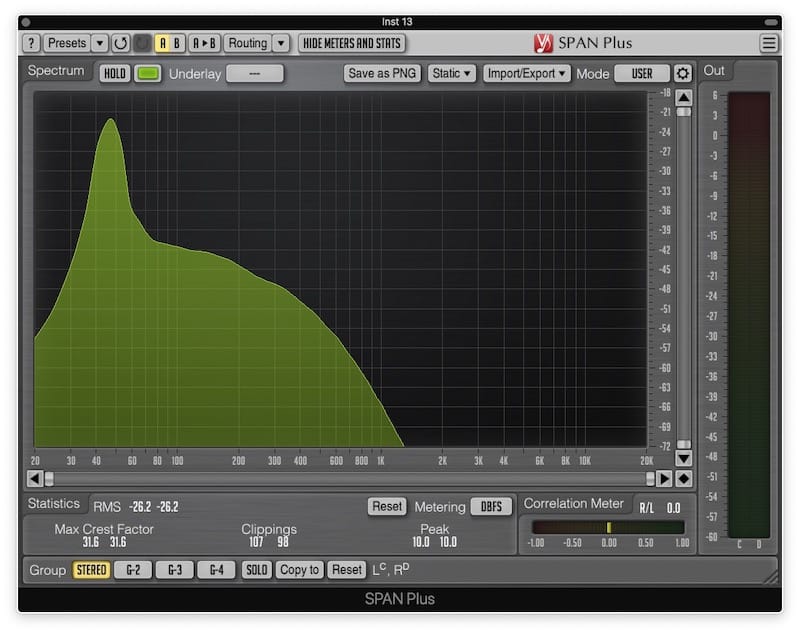Click the Group Reset button

coord(347,570)
